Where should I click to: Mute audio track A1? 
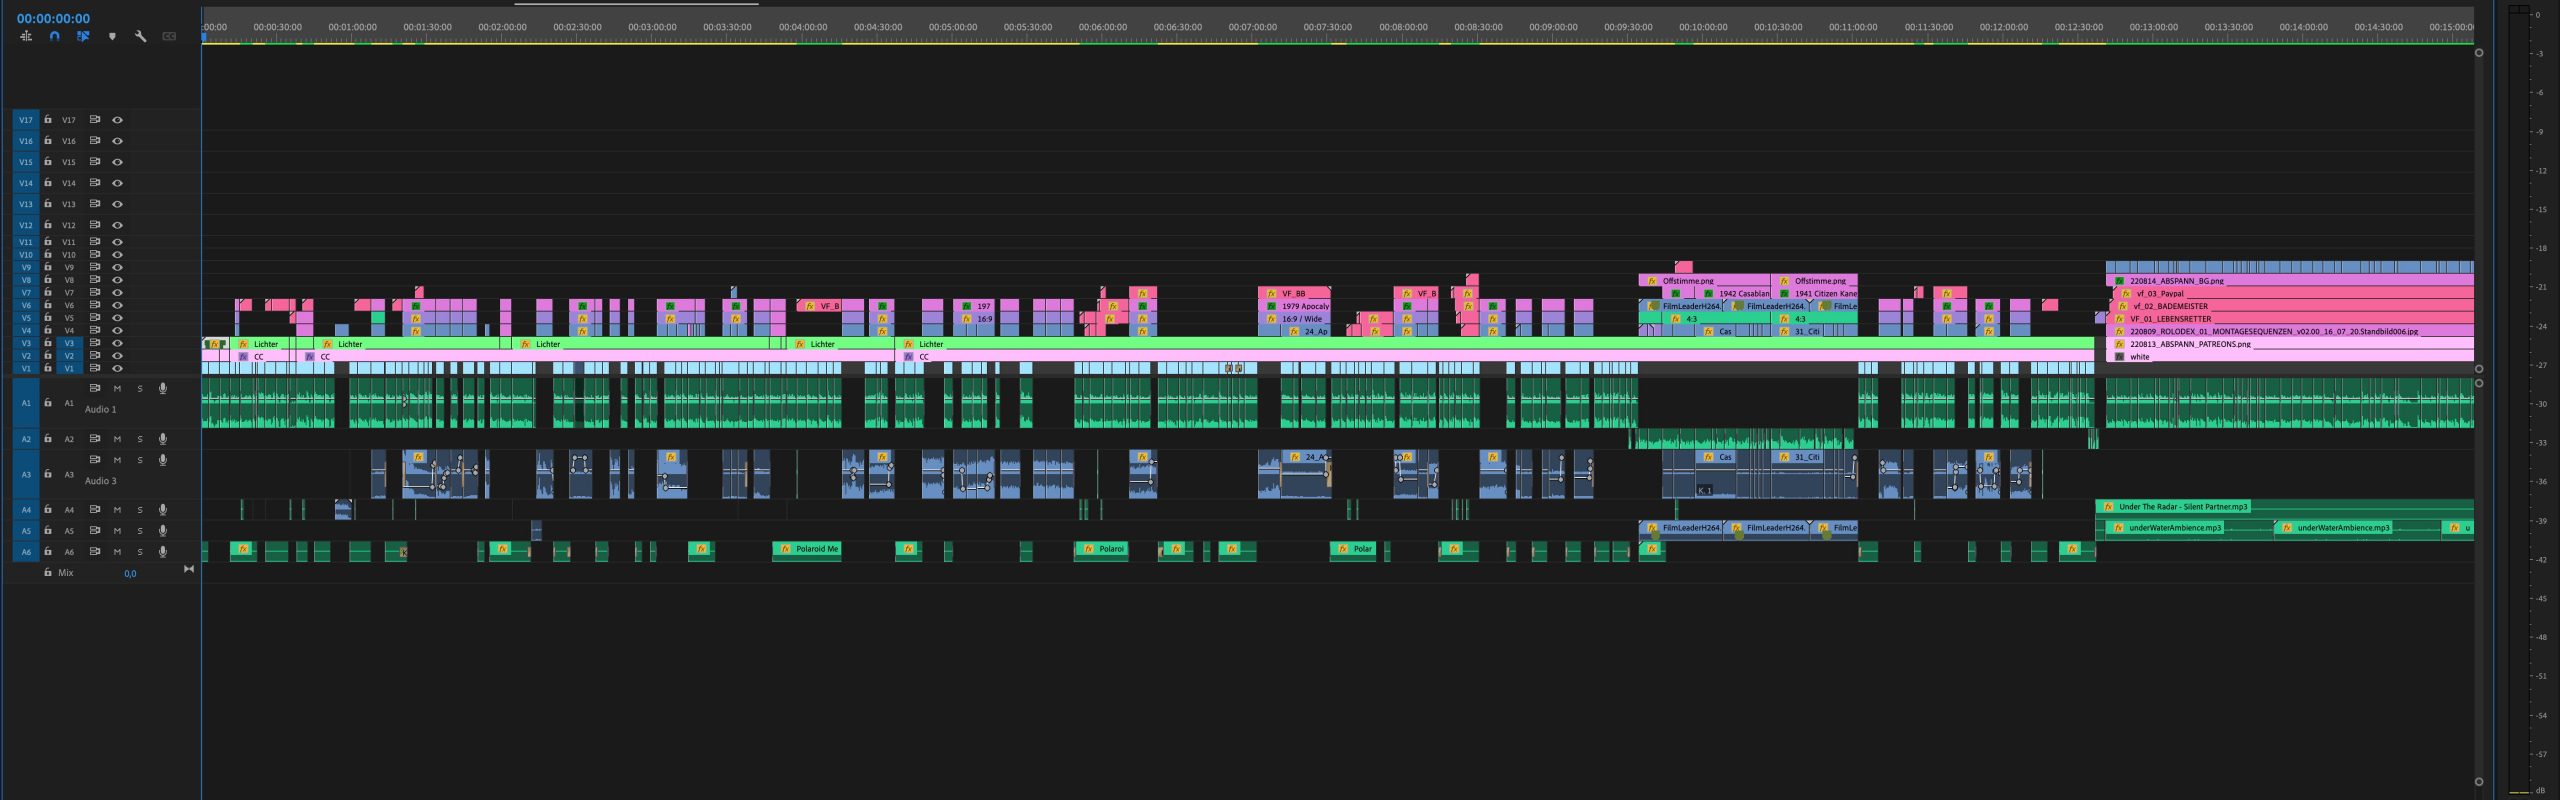click(x=117, y=389)
